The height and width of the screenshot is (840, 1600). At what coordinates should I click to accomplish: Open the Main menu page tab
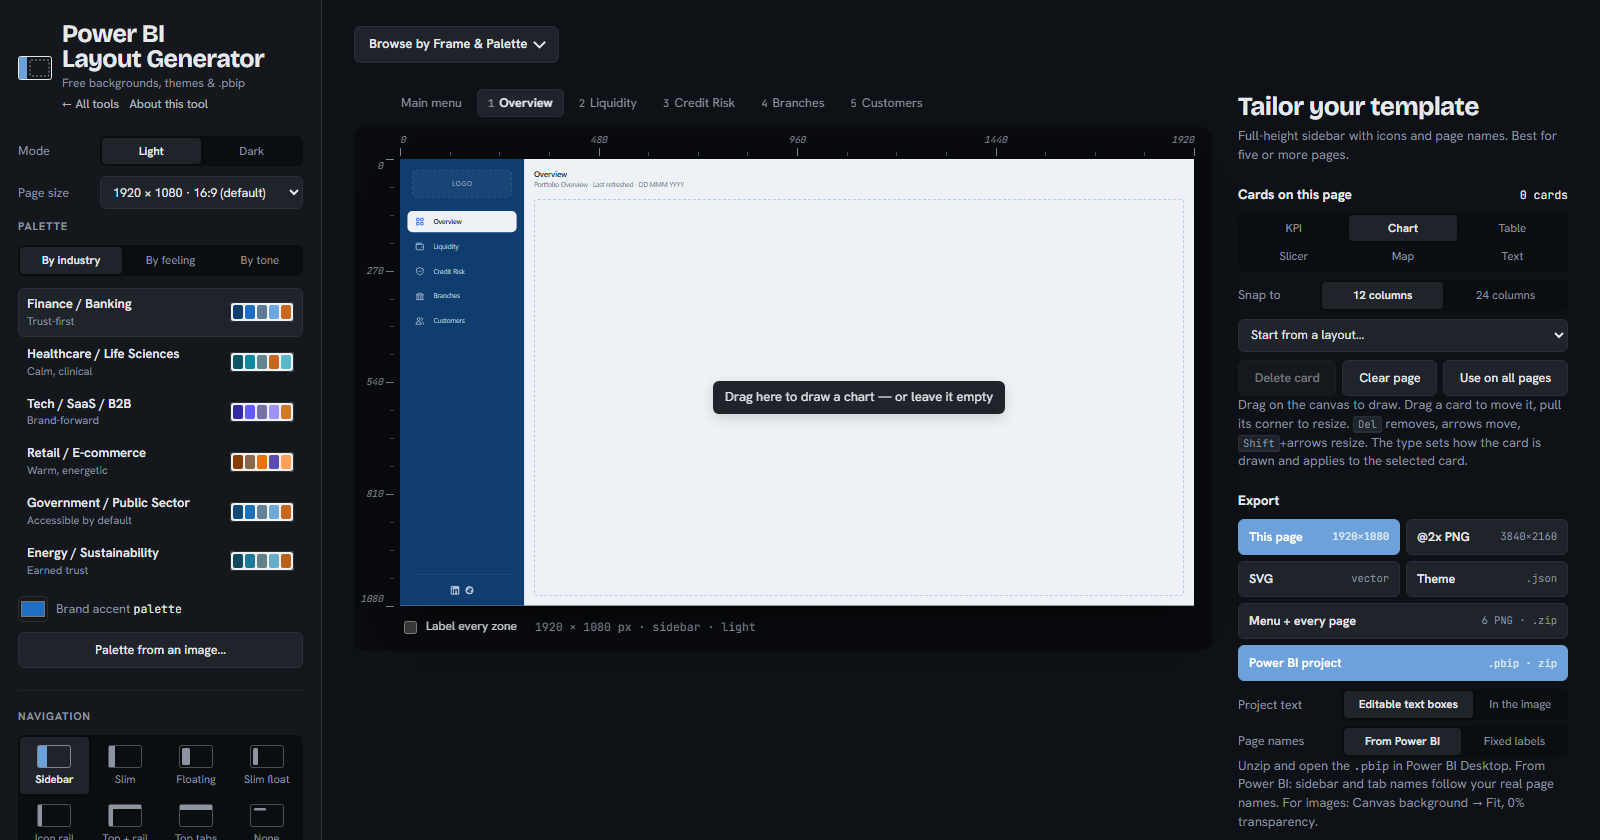[x=431, y=103]
